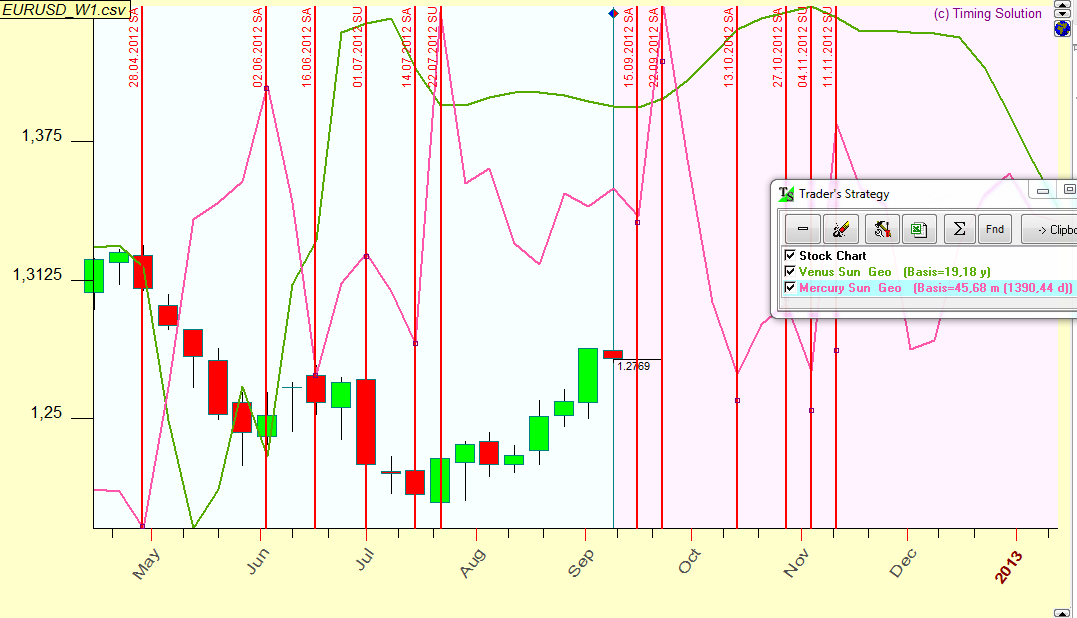Click the 02.06.2012 SA vertical date line
The width and height of the screenshot is (1077, 618).
(266, 300)
